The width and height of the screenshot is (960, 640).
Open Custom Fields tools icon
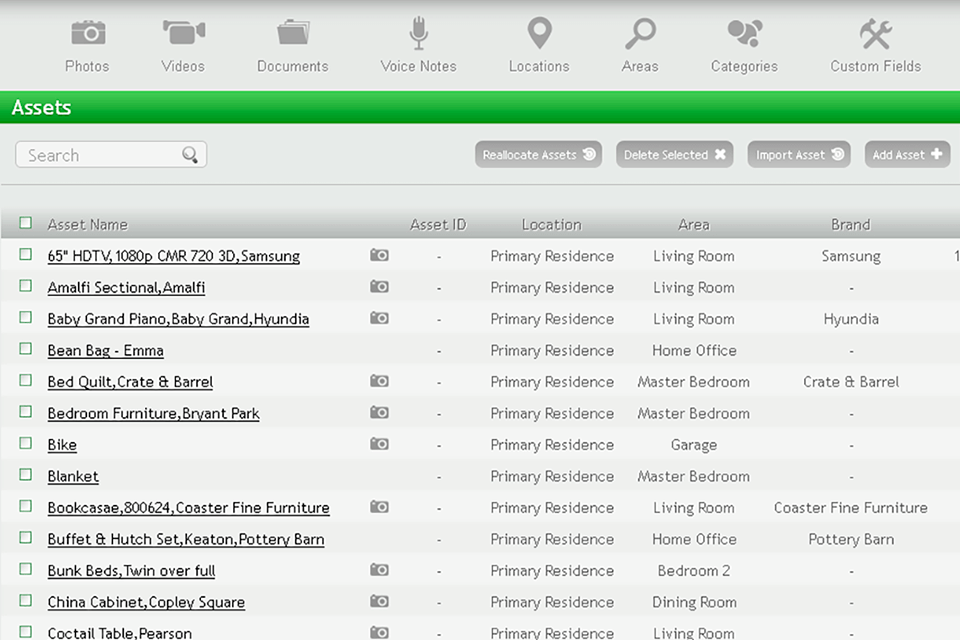(875, 34)
